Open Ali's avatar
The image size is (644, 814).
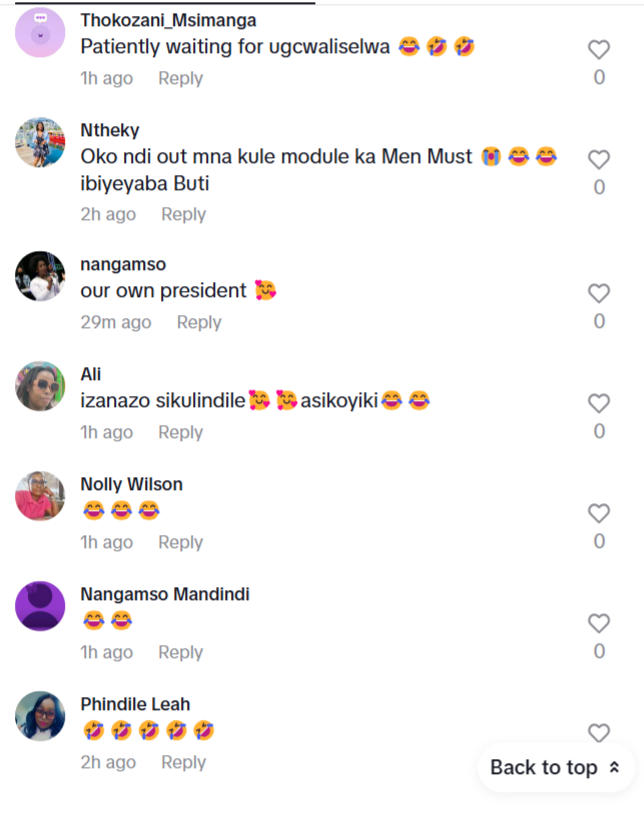click(x=41, y=386)
